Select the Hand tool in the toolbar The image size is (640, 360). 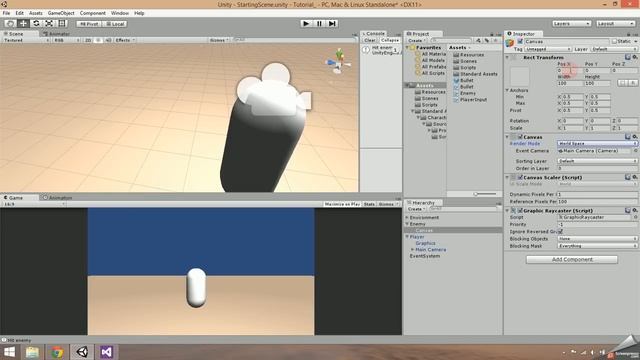tap(11, 24)
